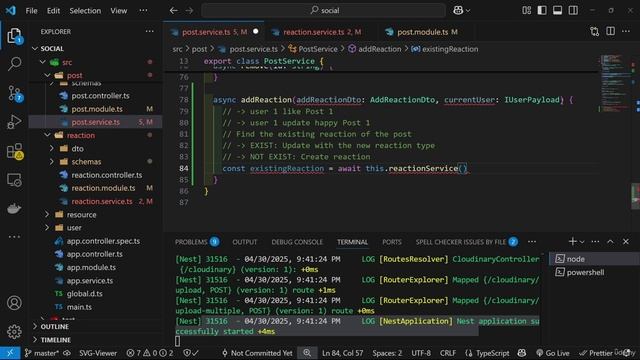
Task: Split the editor to the right
Action: pos(610,31)
